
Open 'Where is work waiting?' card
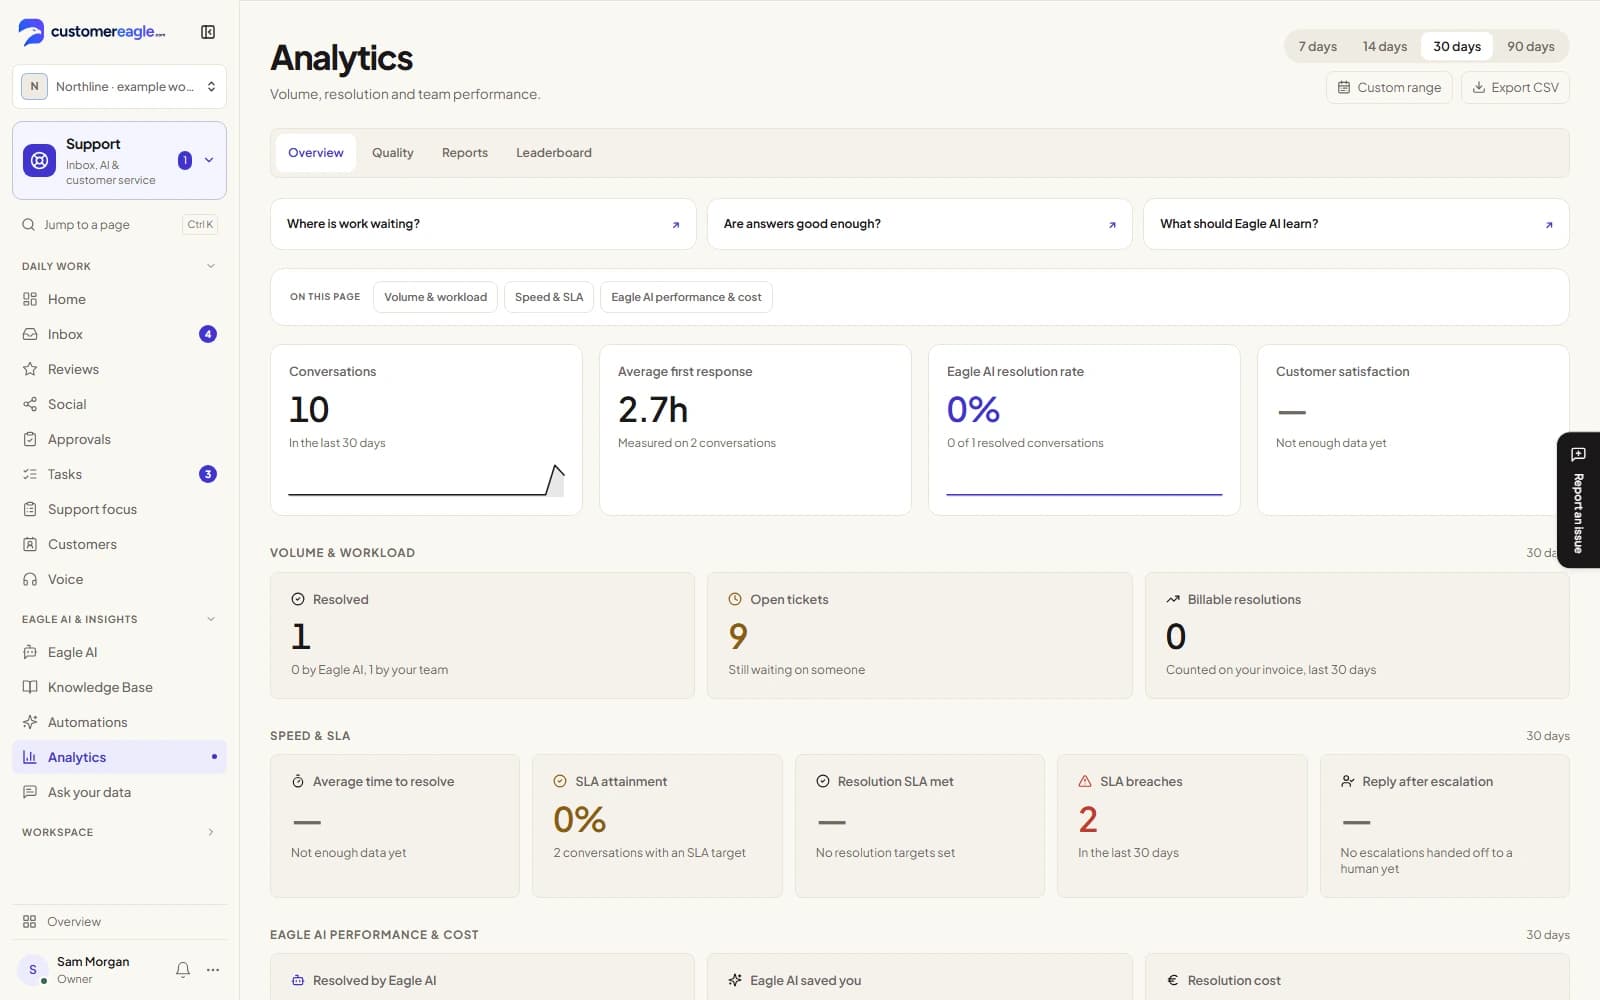click(483, 224)
